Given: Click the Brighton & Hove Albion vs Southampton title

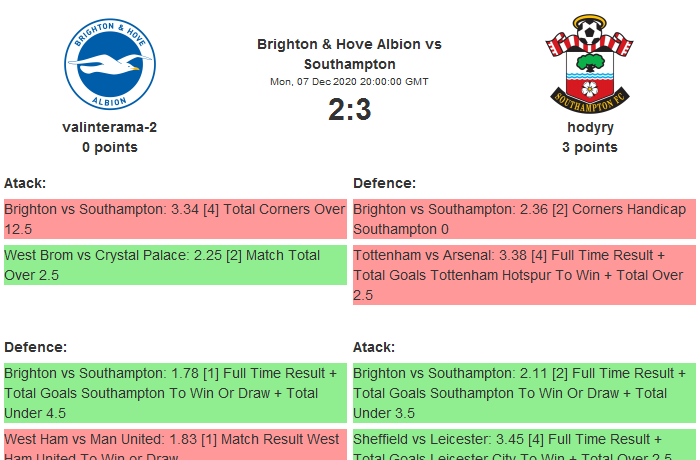Looking at the screenshot, I should 349,54.
